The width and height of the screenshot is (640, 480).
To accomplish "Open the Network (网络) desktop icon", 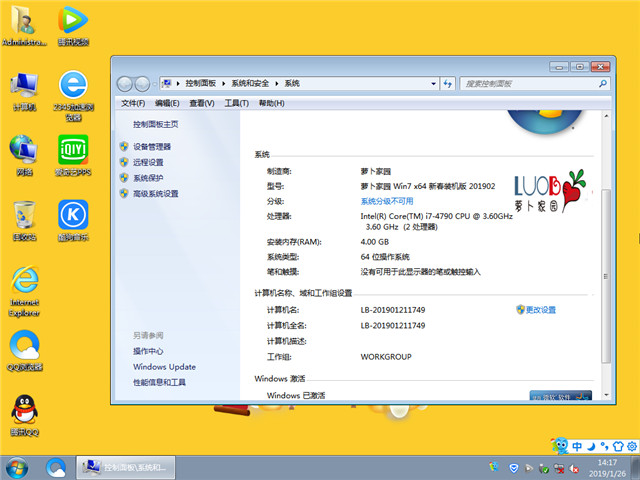I will point(24,156).
